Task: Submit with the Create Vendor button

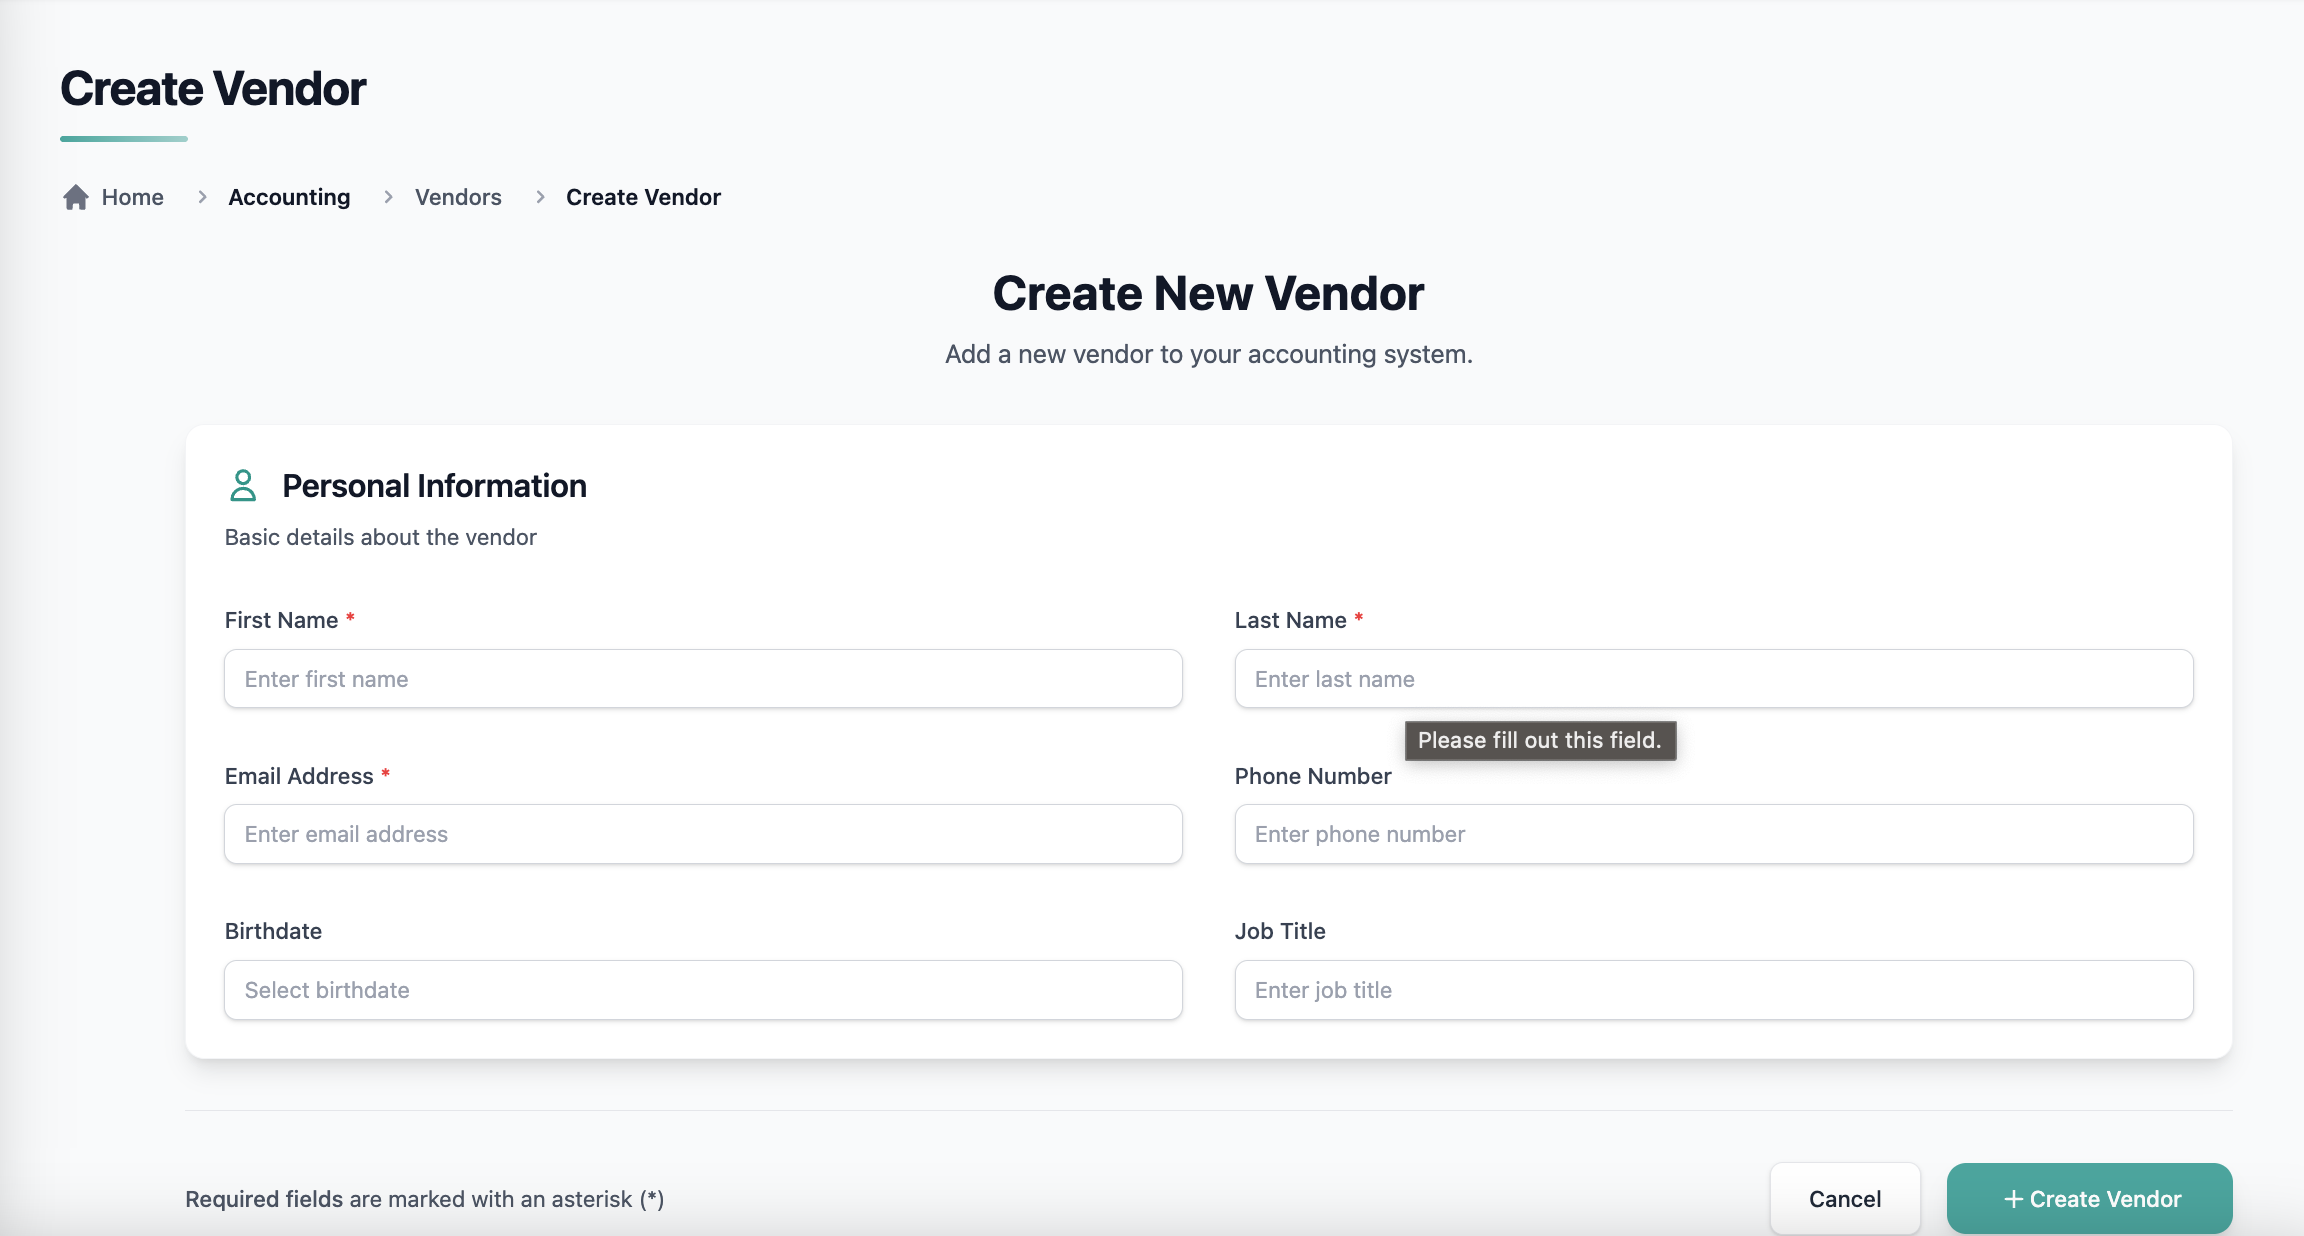Action: pos(2089,1198)
